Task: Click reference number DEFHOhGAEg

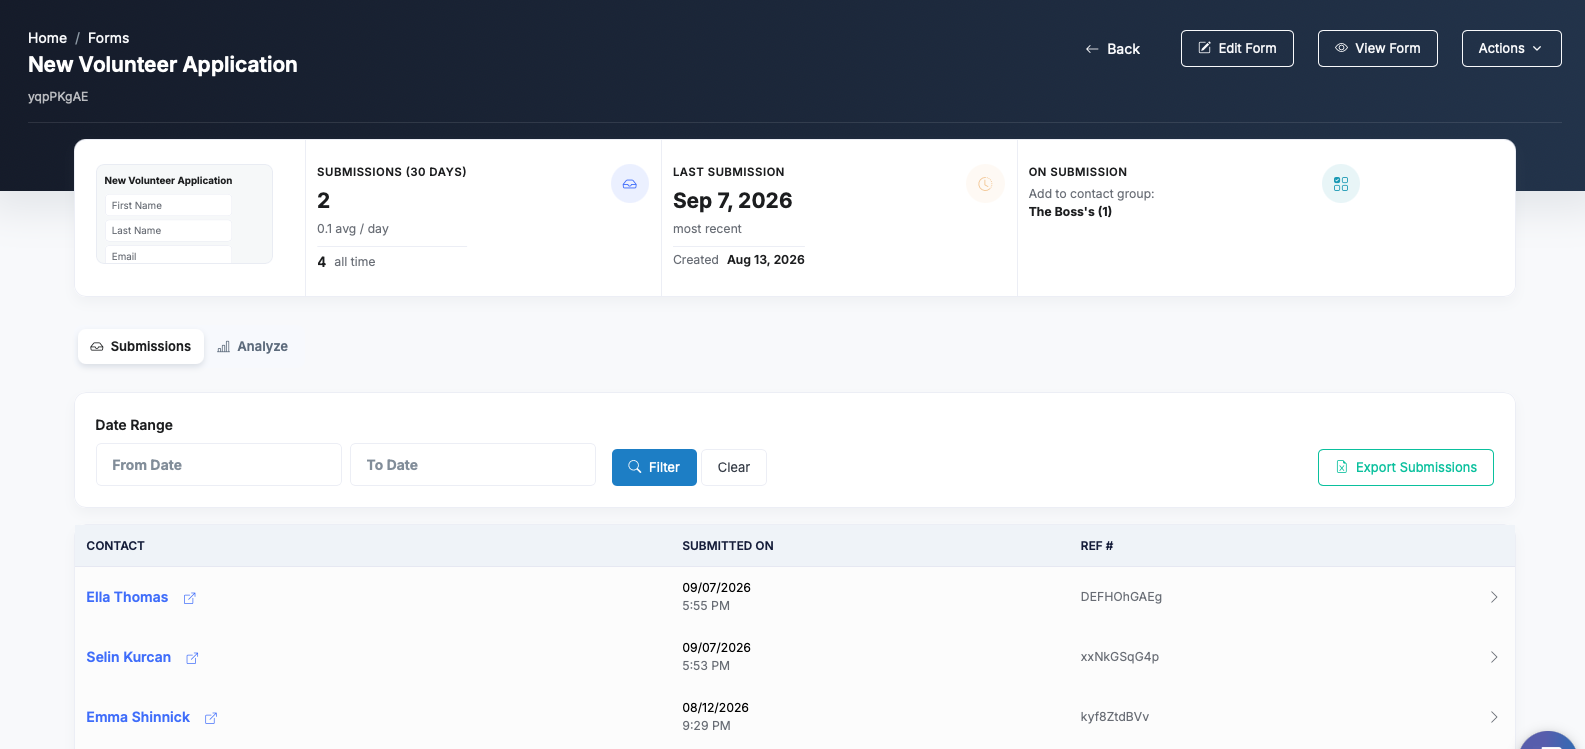Action: click(1121, 597)
